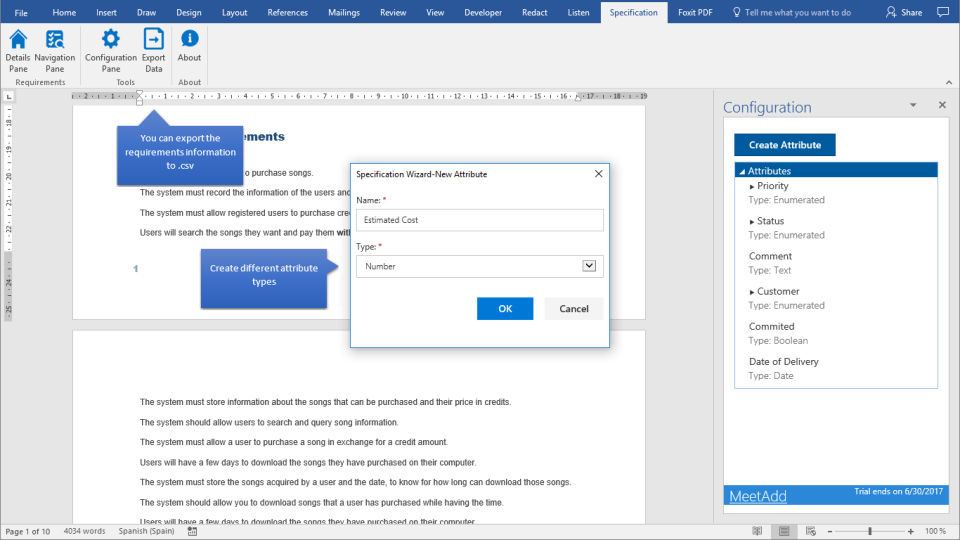Screen dimensions: 960x540
Task: Switch to the Review tab
Action: [x=393, y=12]
